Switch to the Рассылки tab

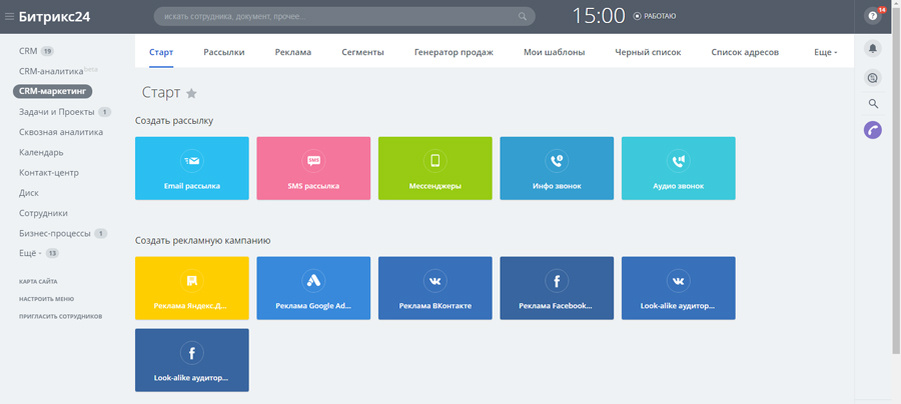pos(224,52)
